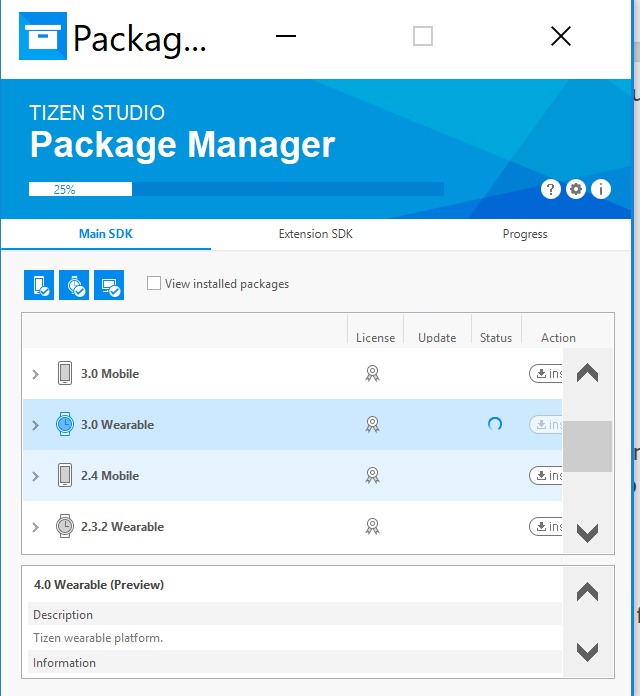Viewport: 640px width, 696px height.
Task: Open the settings gear icon
Action: tap(576, 190)
